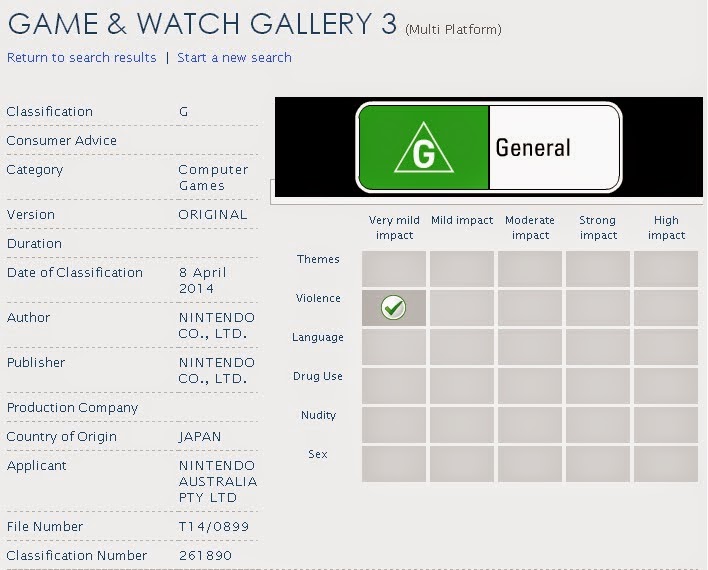Click the Classification value G
The height and width of the screenshot is (570, 708).
(183, 112)
